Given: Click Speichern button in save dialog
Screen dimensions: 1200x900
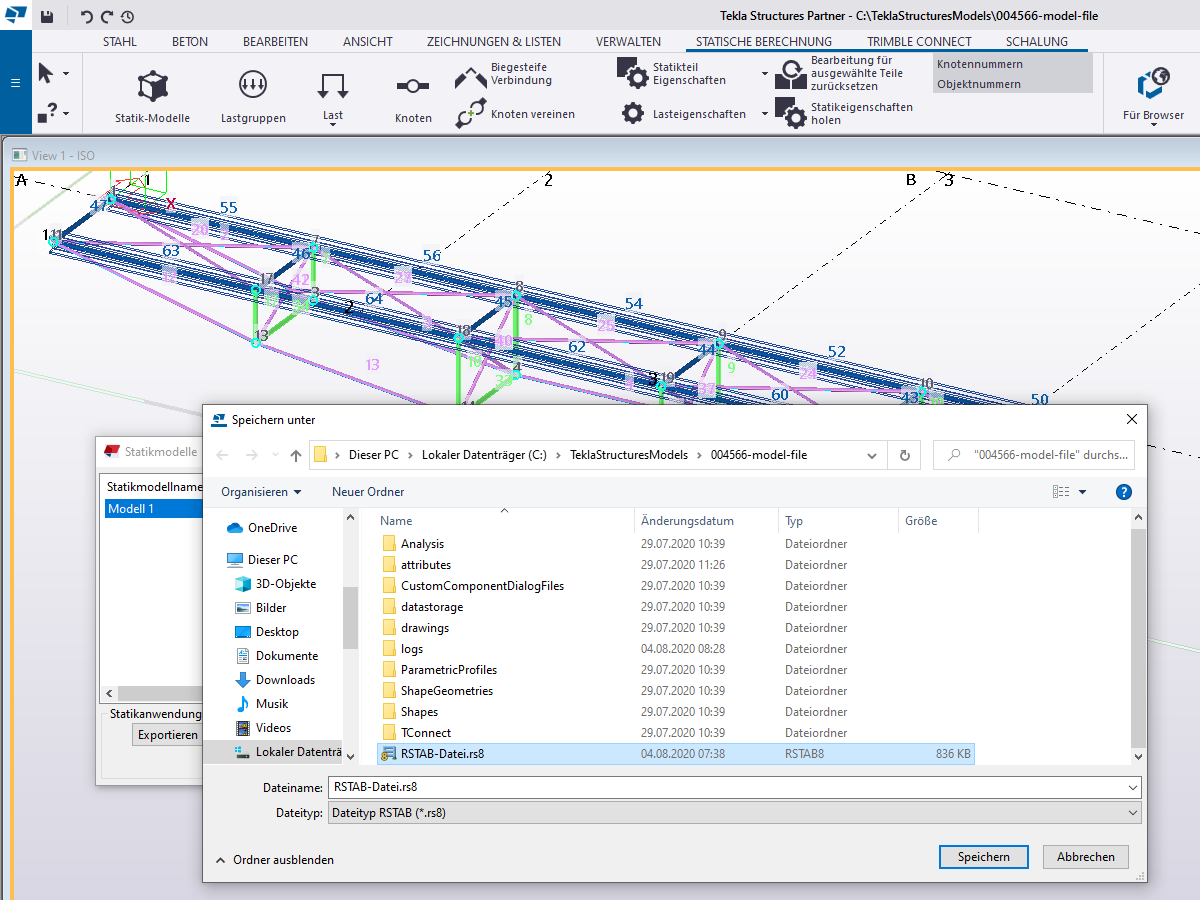Looking at the screenshot, I should click(x=983, y=857).
